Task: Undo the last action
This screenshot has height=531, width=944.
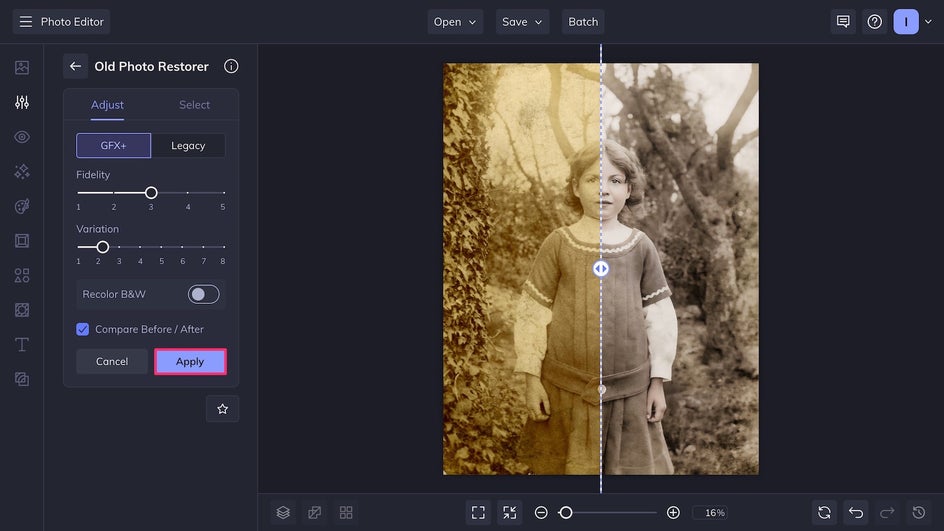Action: (x=856, y=512)
